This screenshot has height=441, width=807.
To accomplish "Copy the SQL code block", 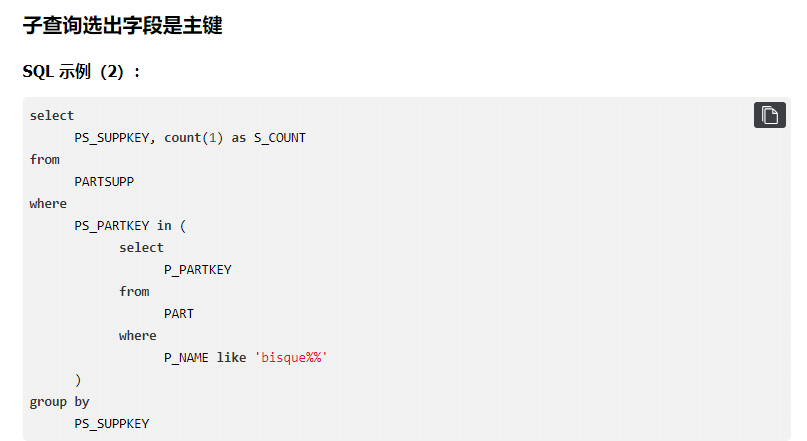I will coord(769,115).
